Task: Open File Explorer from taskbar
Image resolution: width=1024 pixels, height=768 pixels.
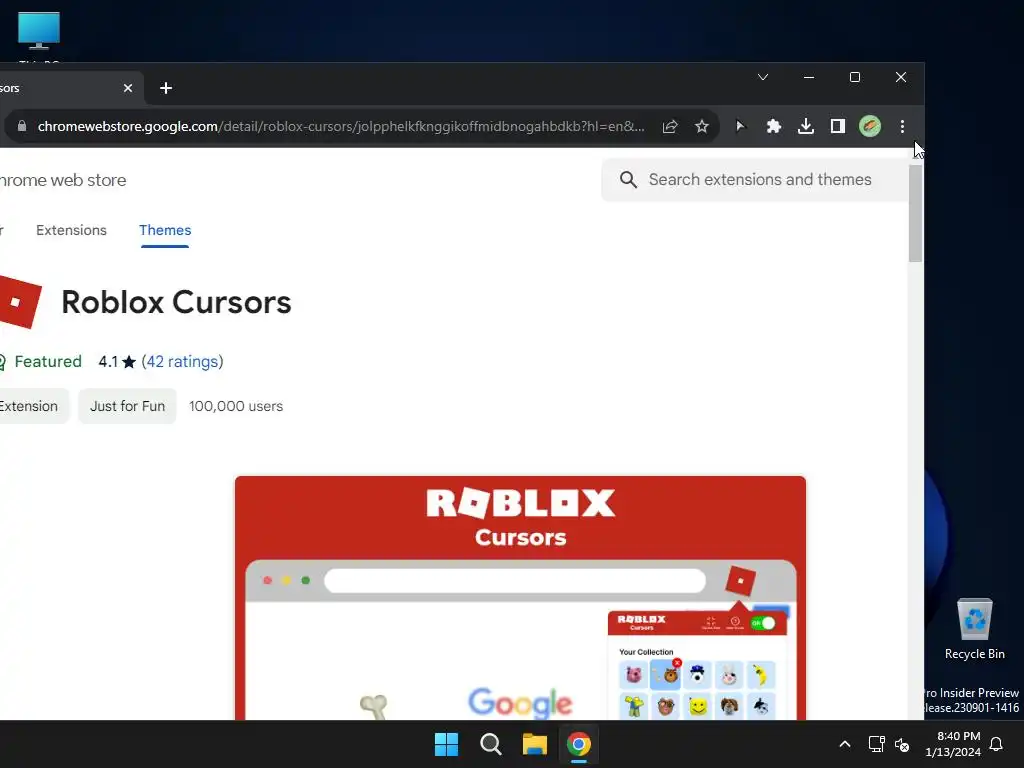Action: (534, 744)
